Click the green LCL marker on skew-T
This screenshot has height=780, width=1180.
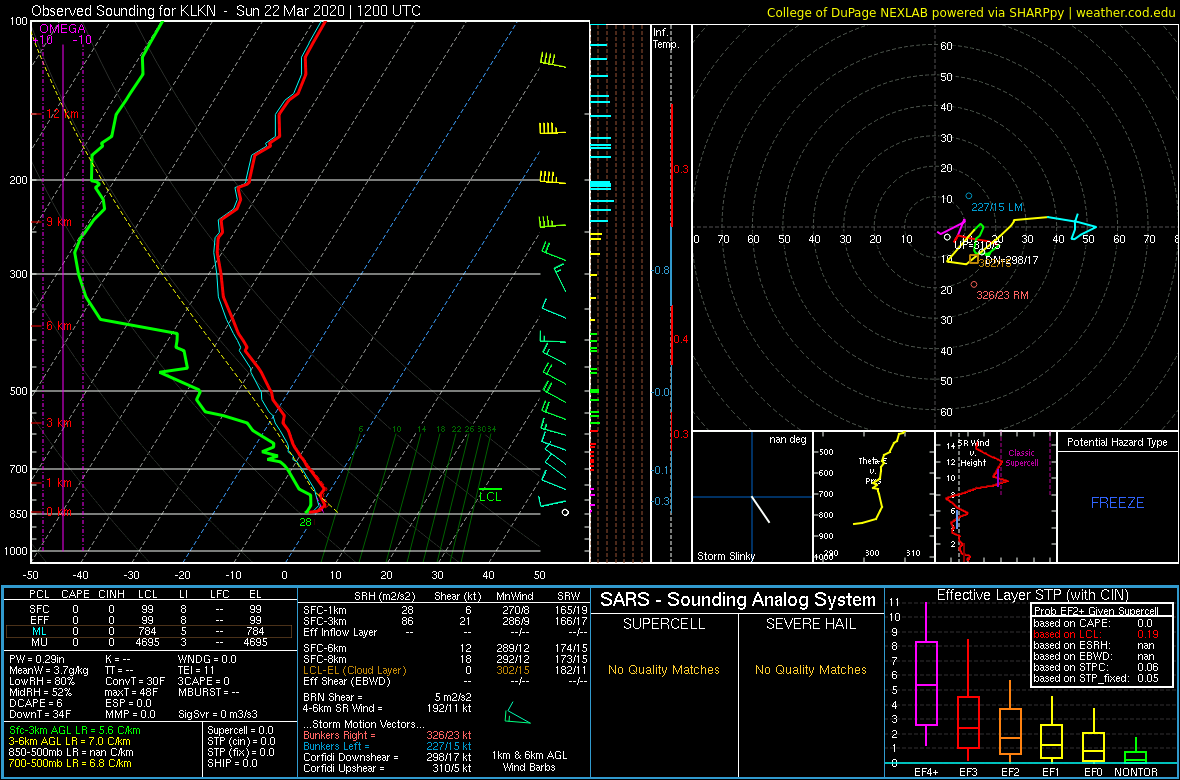(x=490, y=496)
